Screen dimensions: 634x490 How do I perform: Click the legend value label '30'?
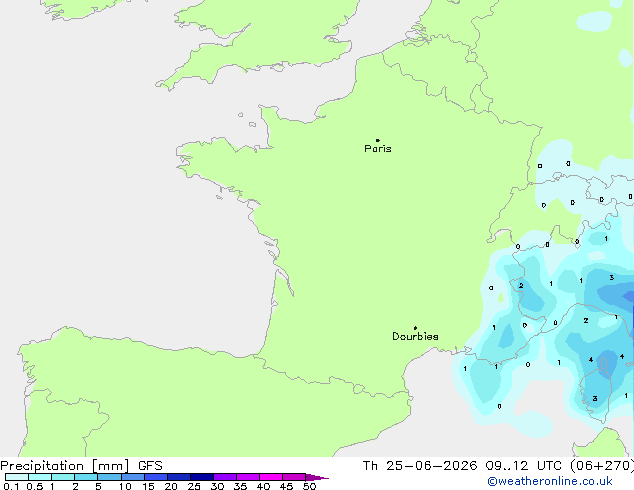[217, 486]
